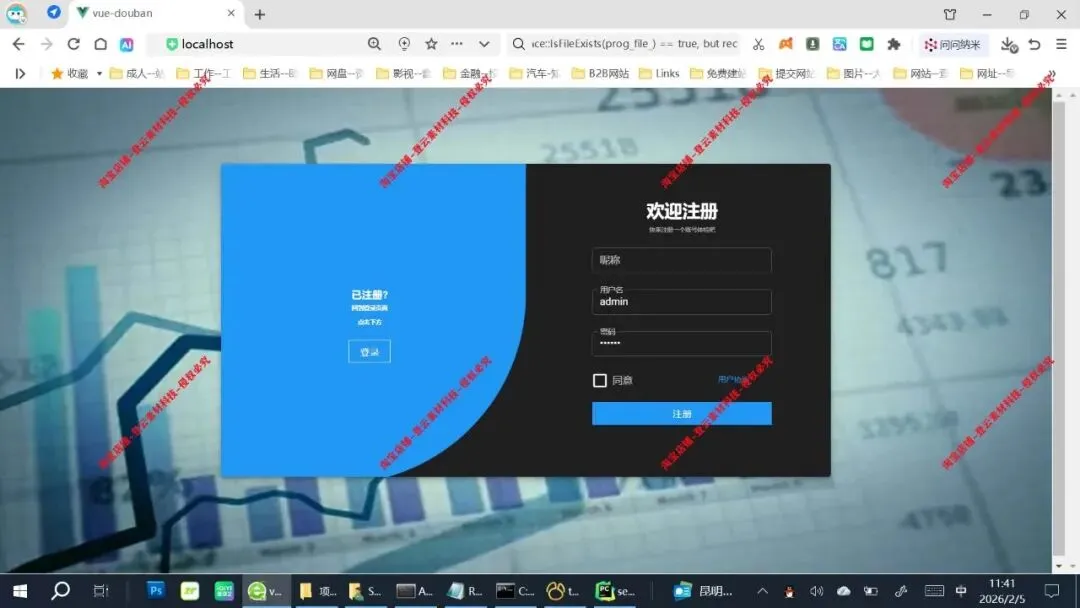Open the 收藏 favorites star
The width and height of the screenshot is (1080, 608).
click(57, 73)
